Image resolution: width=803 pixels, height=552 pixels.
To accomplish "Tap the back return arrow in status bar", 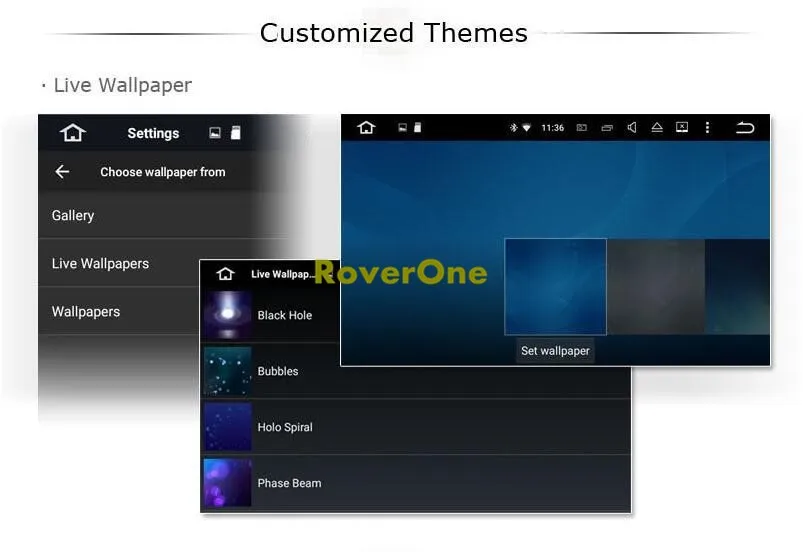I will point(745,127).
